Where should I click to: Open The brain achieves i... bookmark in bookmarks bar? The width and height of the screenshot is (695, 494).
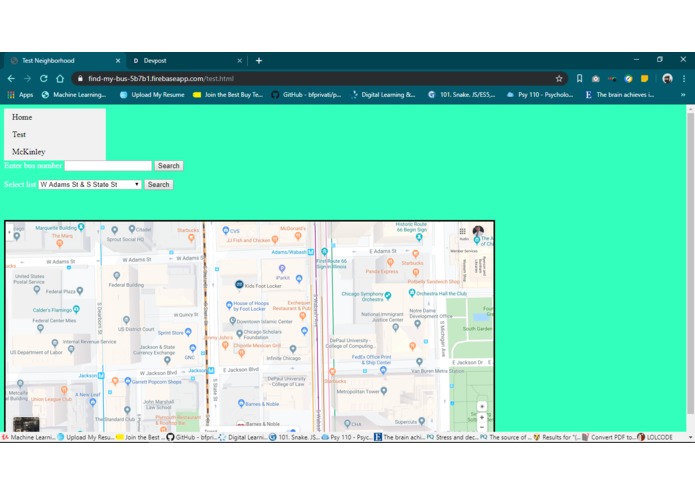(x=620, y=94)
